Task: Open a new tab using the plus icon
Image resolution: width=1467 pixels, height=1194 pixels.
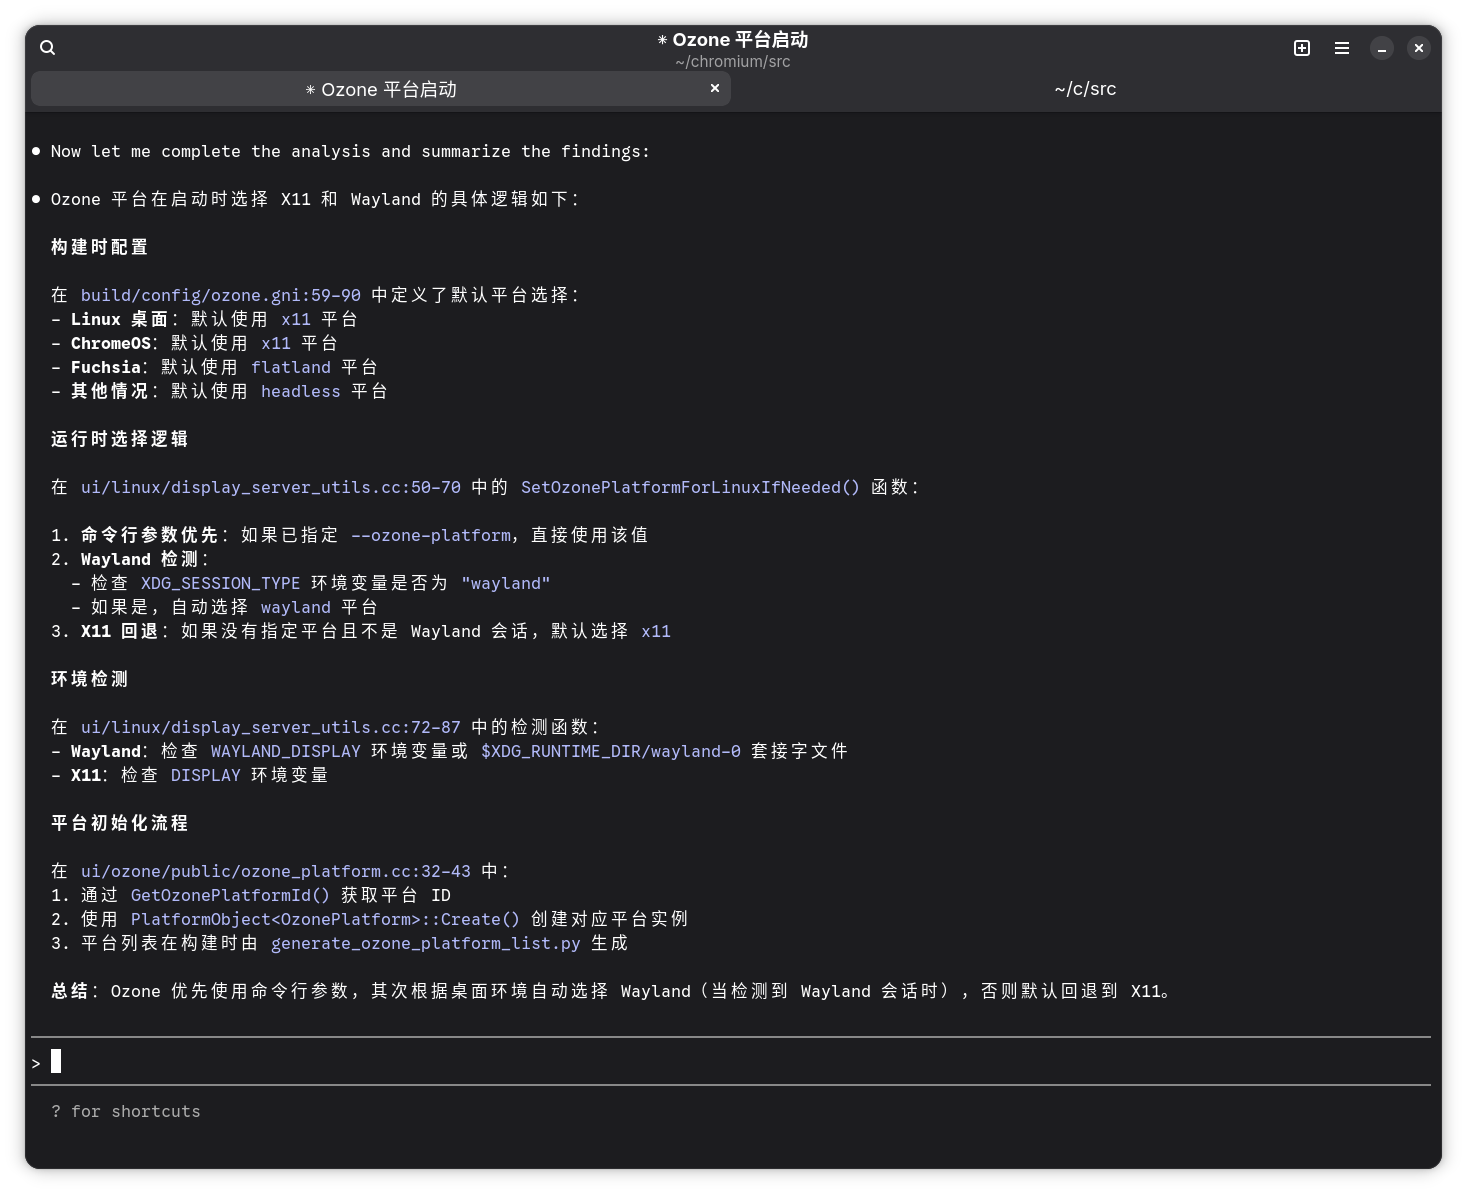Action: (x=1302, y=47)
